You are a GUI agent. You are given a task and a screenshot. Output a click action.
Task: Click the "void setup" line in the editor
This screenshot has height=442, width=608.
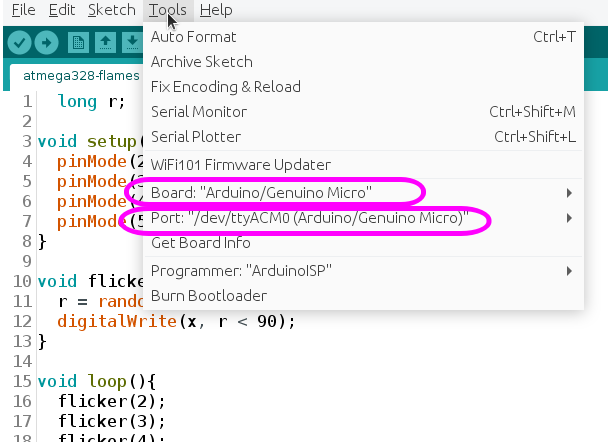point(90,142)
